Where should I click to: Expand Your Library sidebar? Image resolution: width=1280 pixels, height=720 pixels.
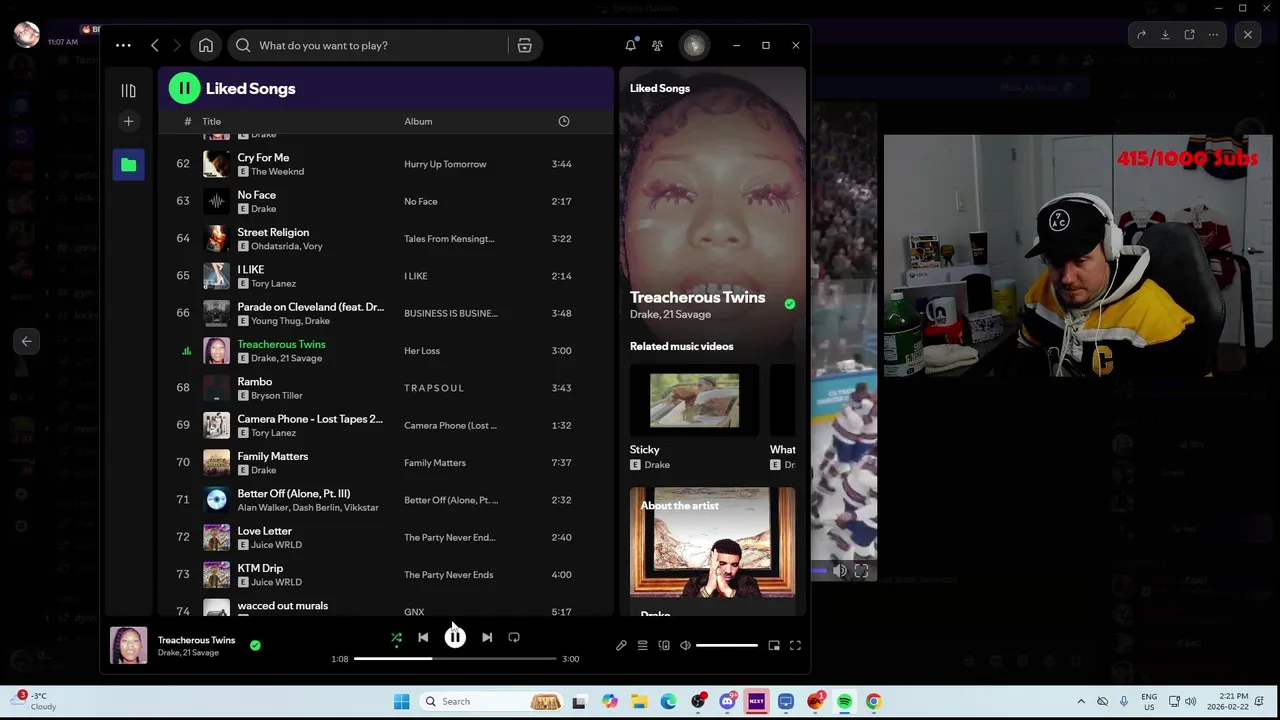coord(128,91)
